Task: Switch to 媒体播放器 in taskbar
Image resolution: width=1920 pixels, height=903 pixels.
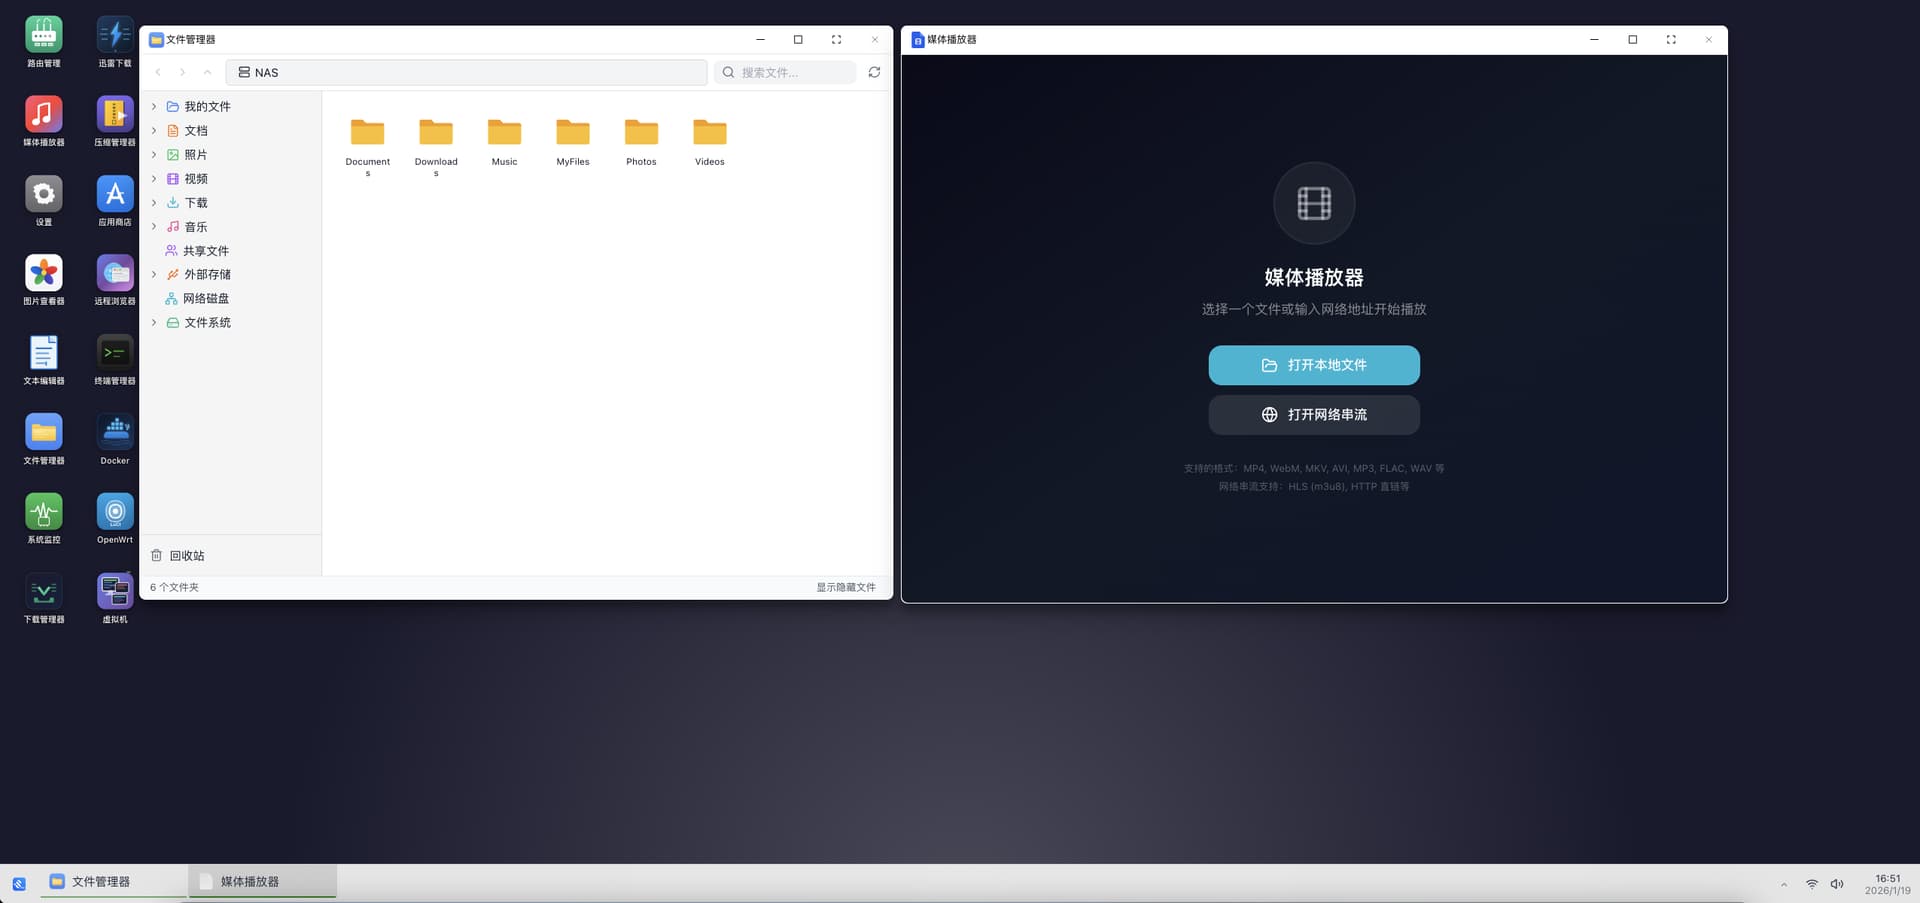Action: (262, 881)
